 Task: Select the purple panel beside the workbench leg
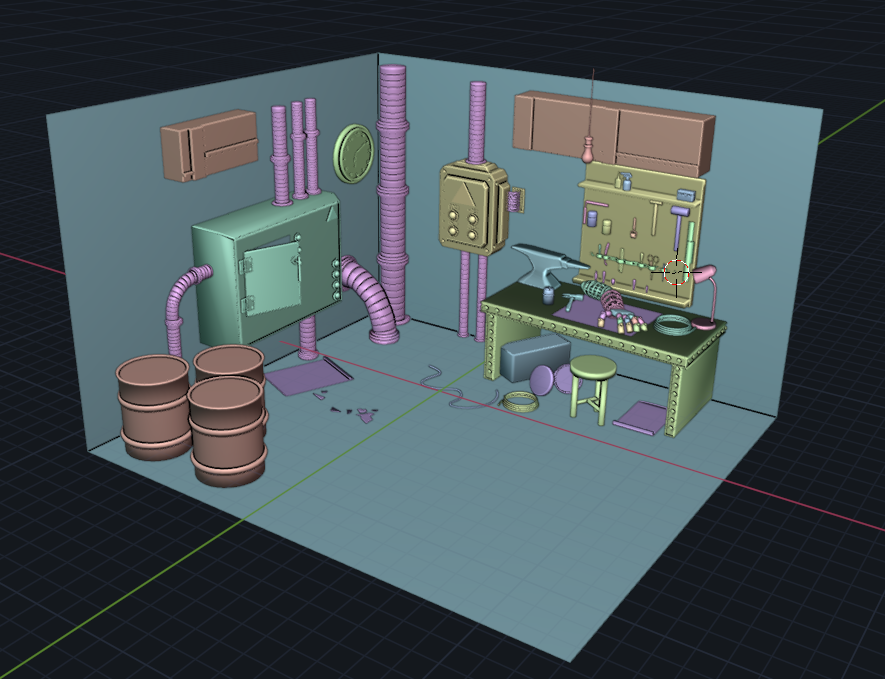641,418
